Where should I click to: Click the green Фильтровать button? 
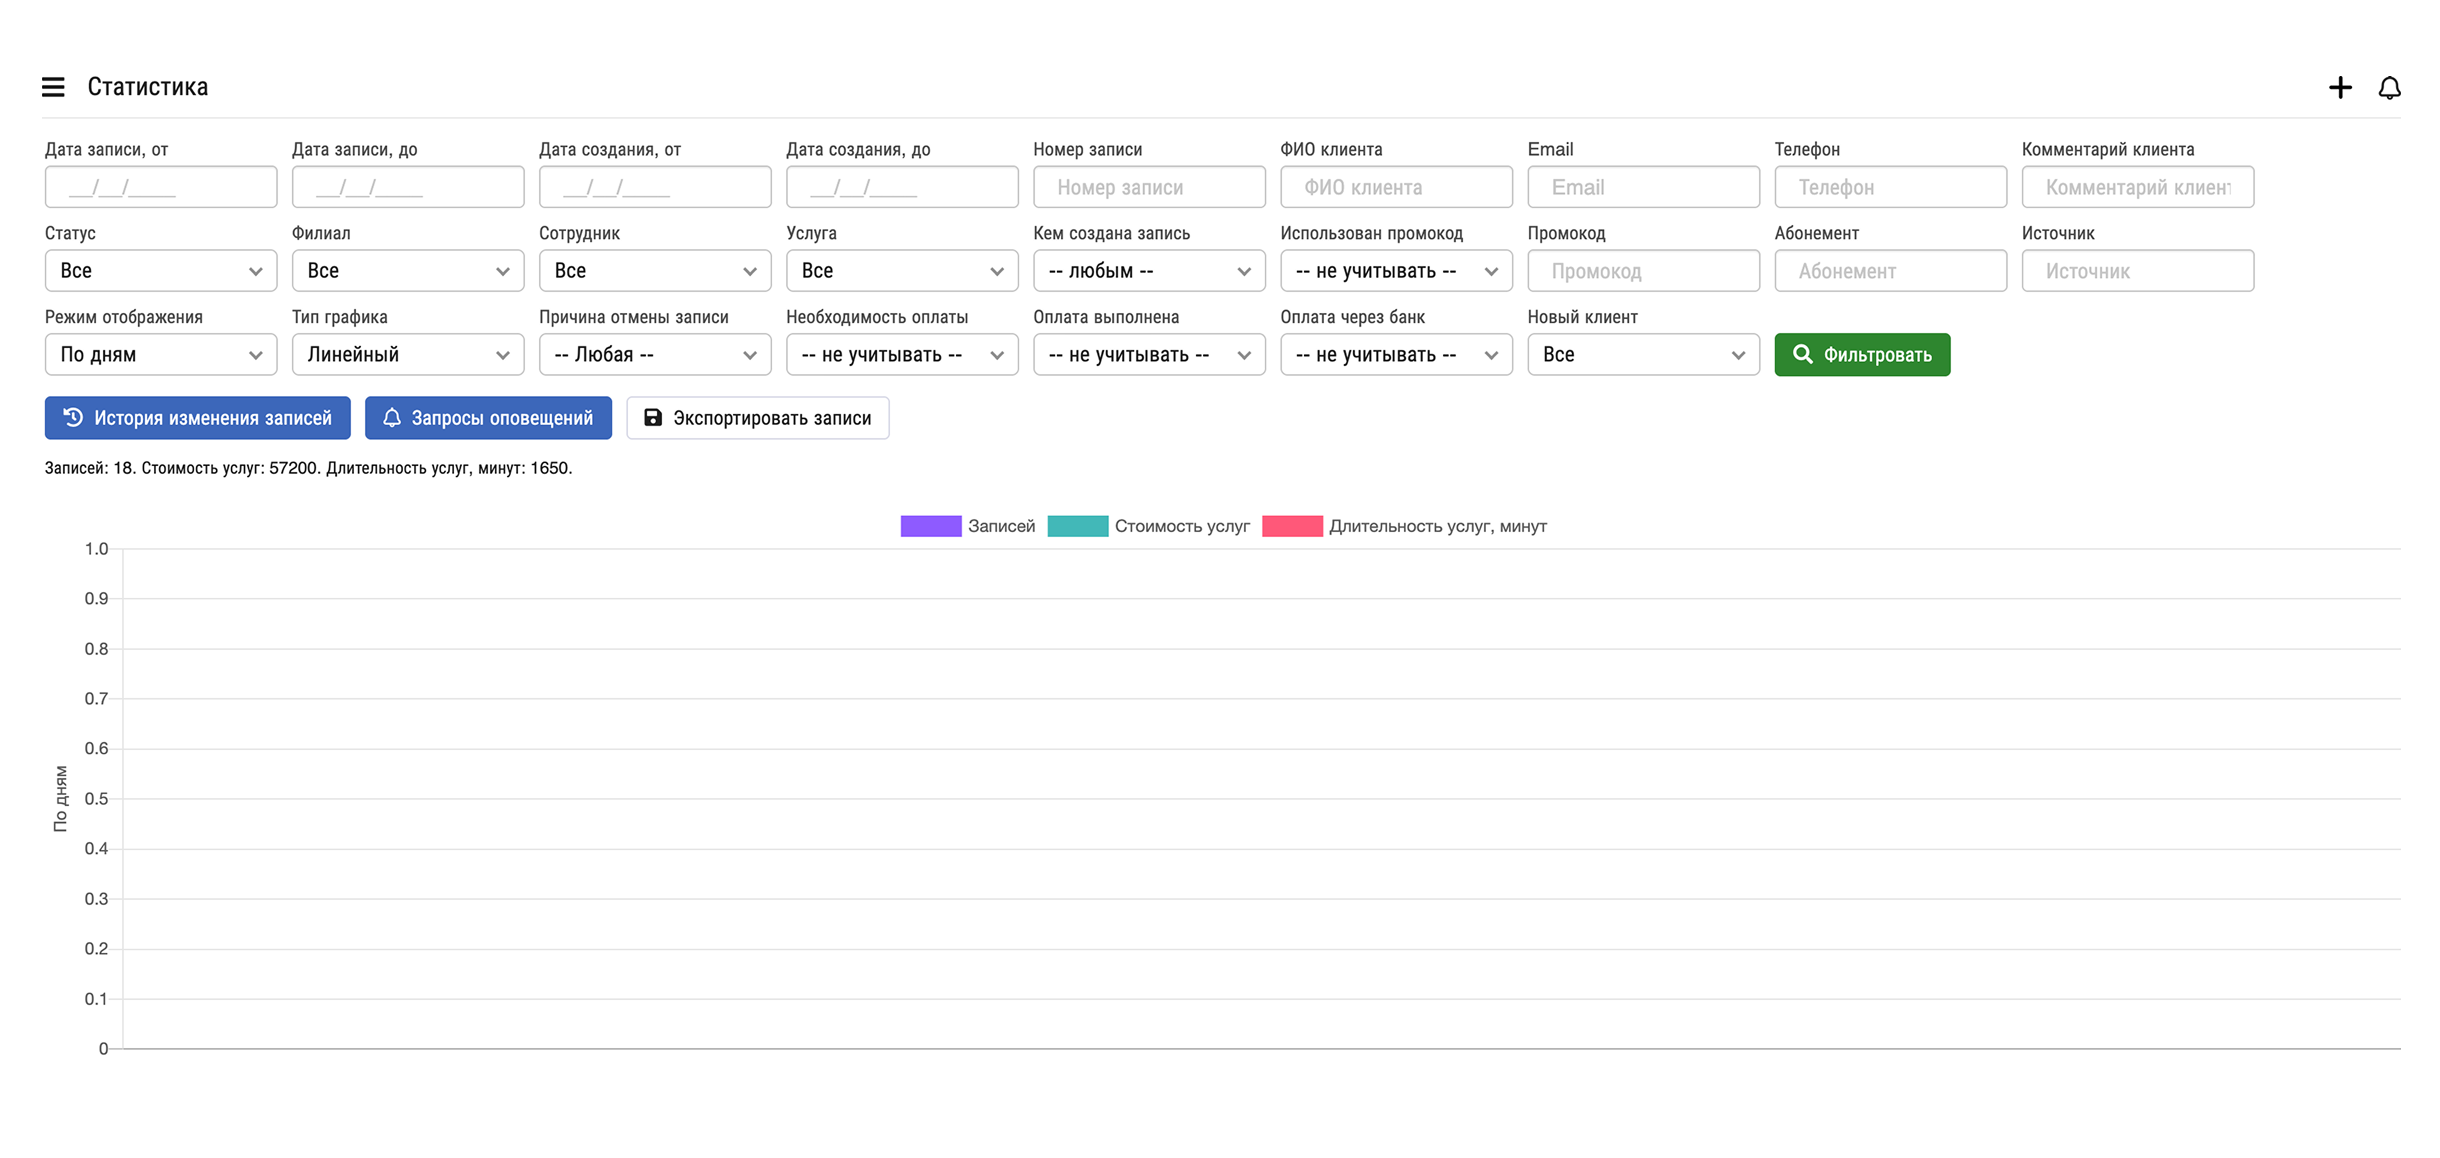point(1861,355)
